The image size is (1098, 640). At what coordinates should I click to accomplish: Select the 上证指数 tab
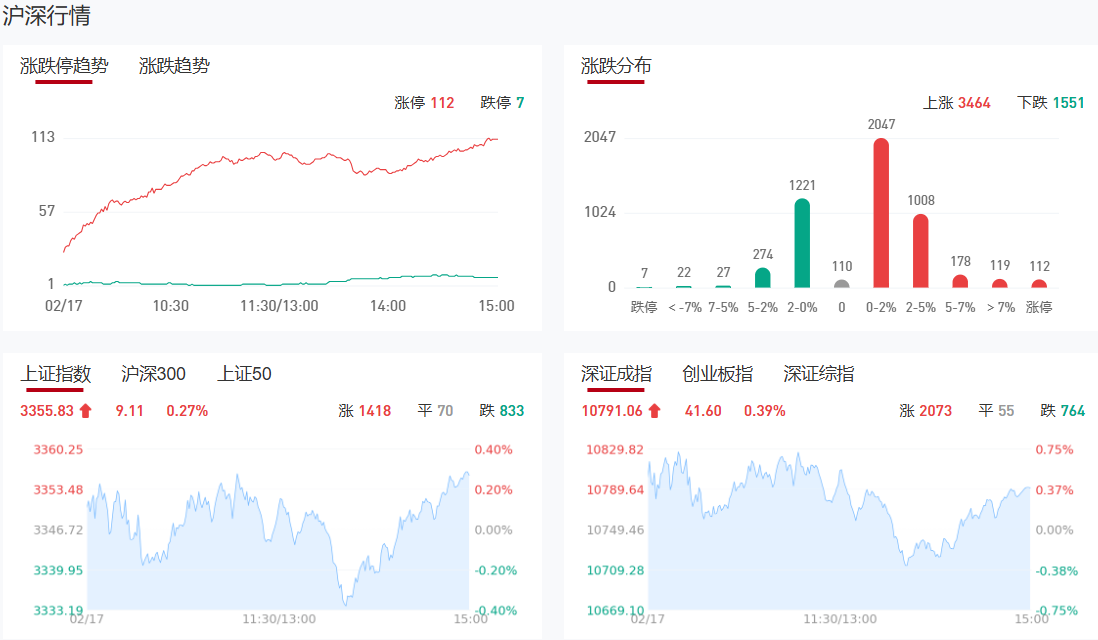tap(56, 374)
